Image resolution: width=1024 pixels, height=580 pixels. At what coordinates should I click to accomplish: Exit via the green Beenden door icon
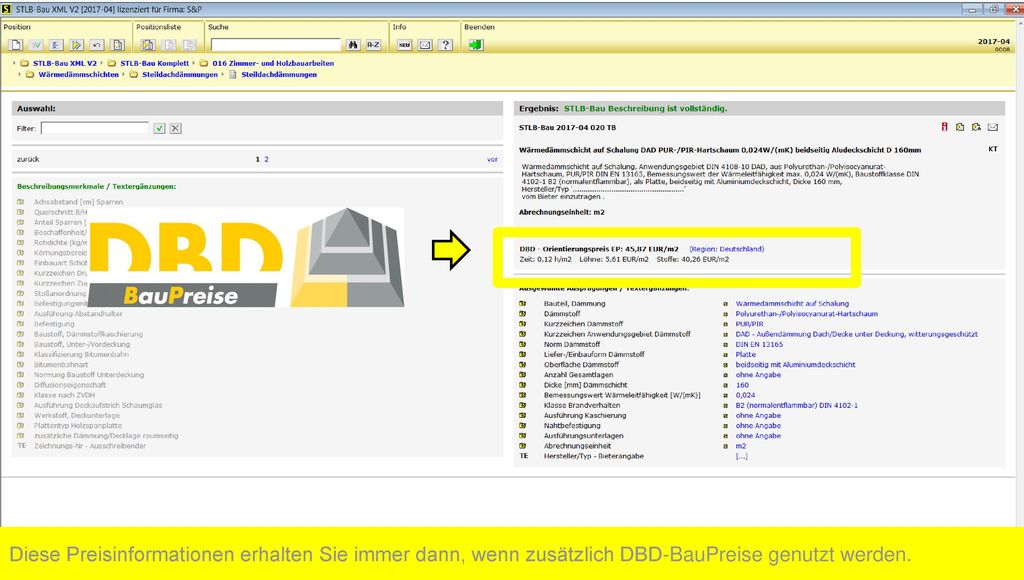click(x=476, y=45)
